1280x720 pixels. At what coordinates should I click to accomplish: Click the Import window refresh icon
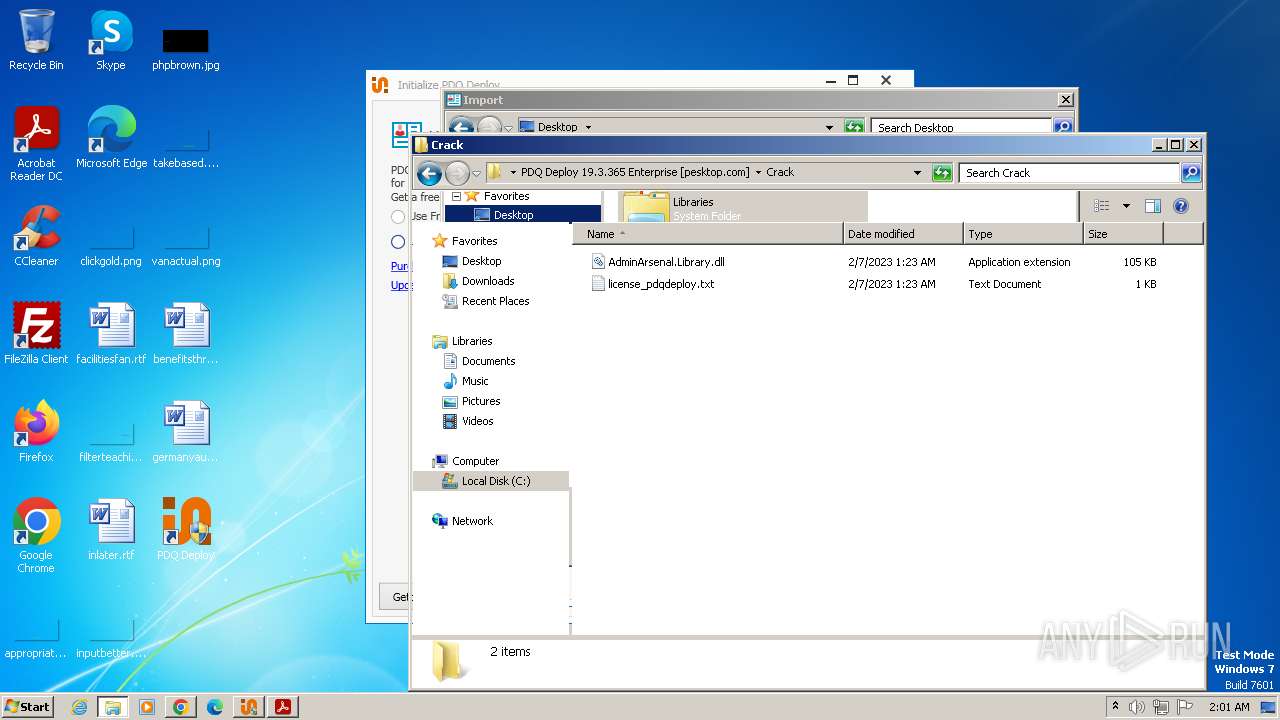[854, 127]
